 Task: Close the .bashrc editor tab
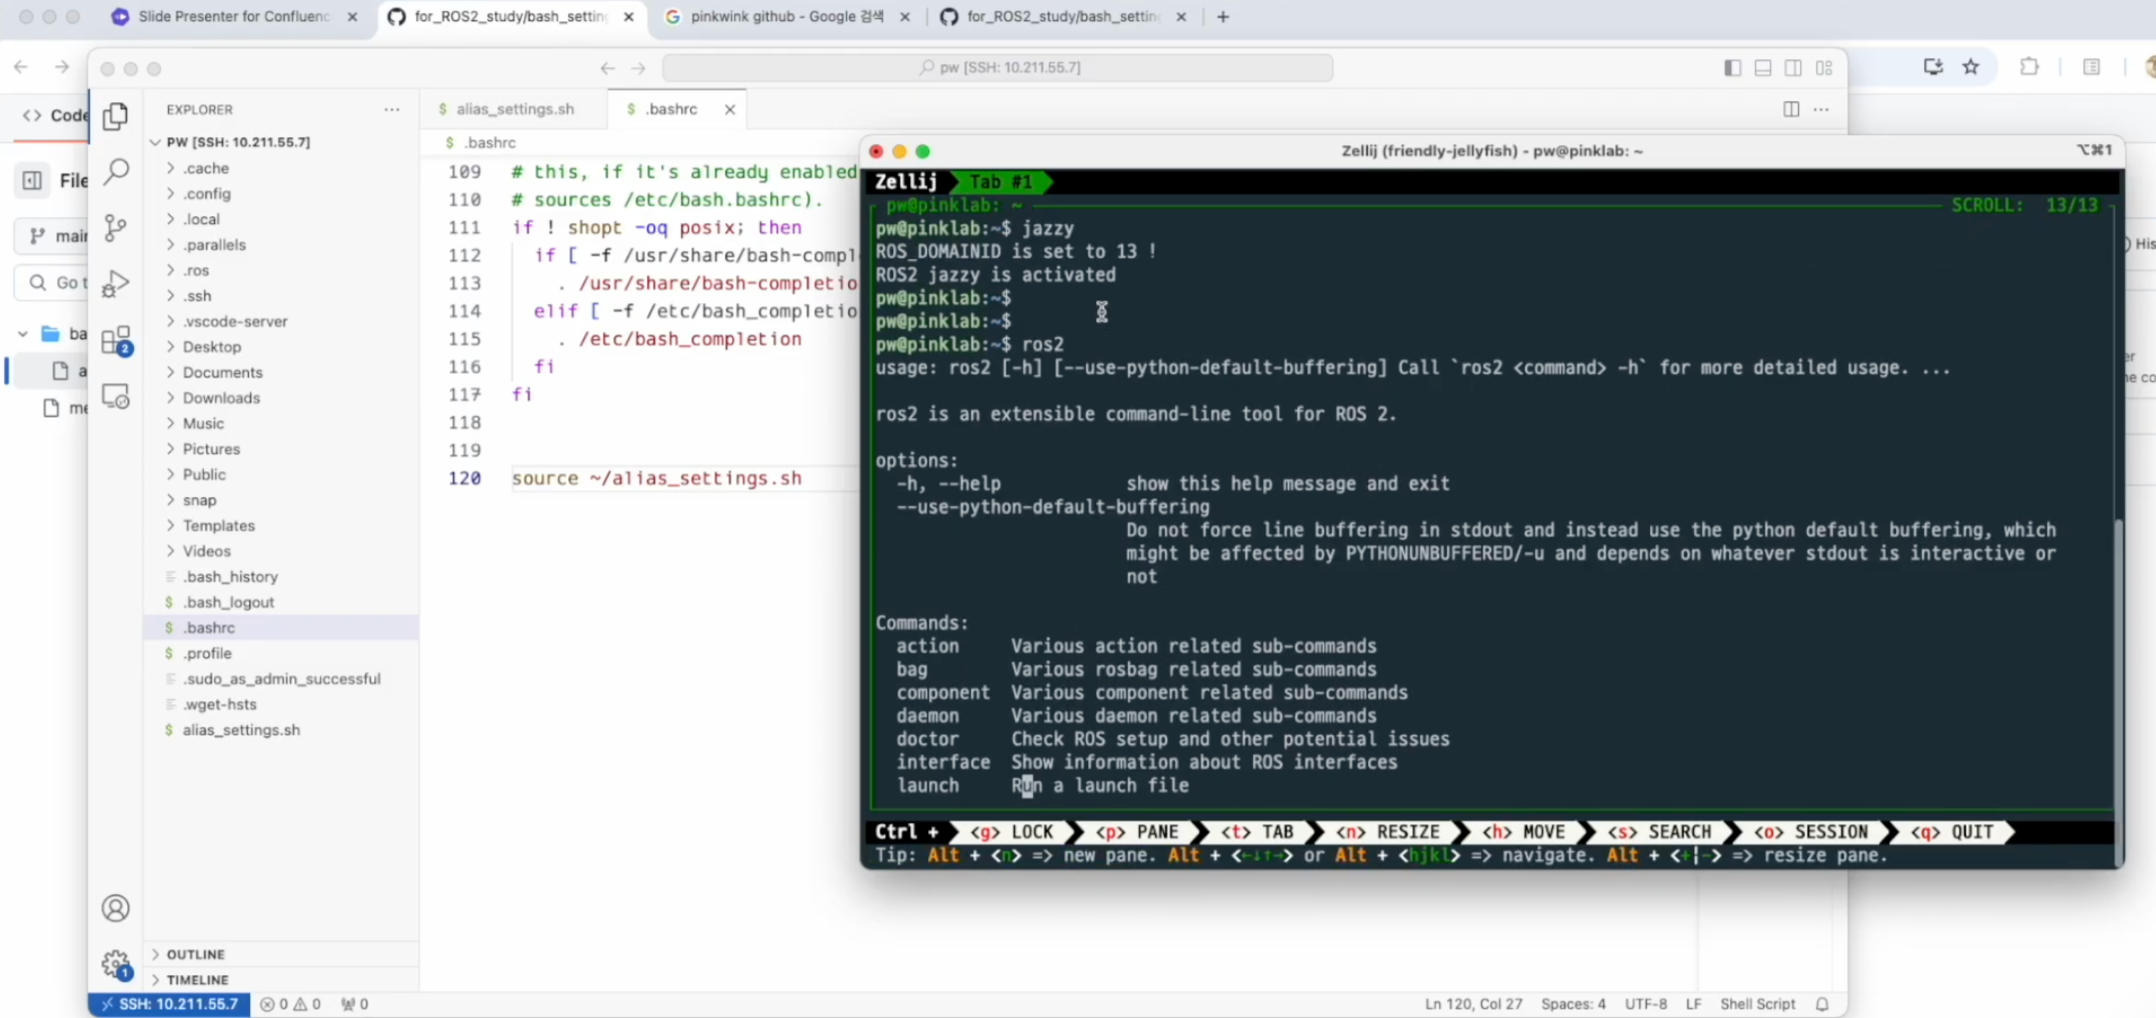730,109
